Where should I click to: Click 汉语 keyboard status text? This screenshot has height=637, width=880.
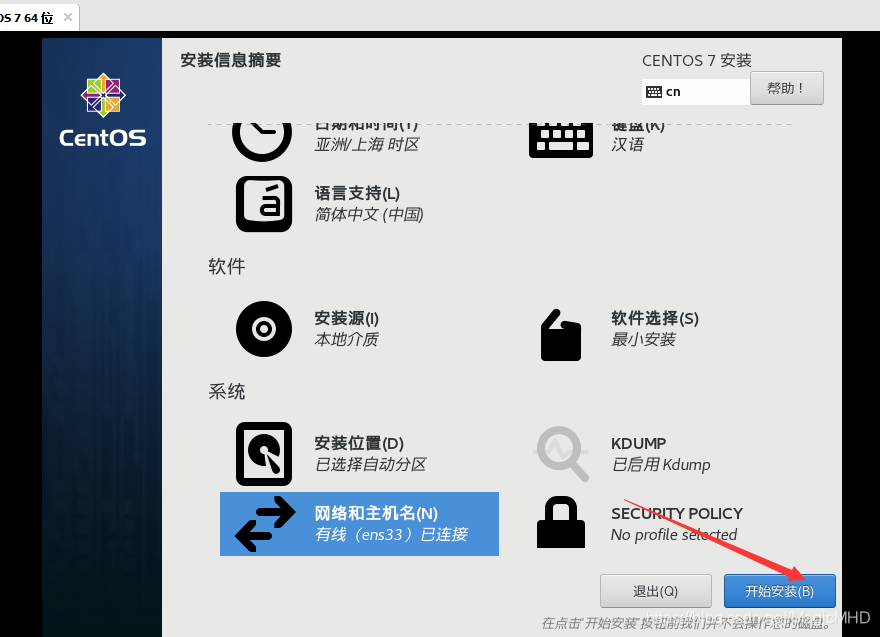(627, 145)
